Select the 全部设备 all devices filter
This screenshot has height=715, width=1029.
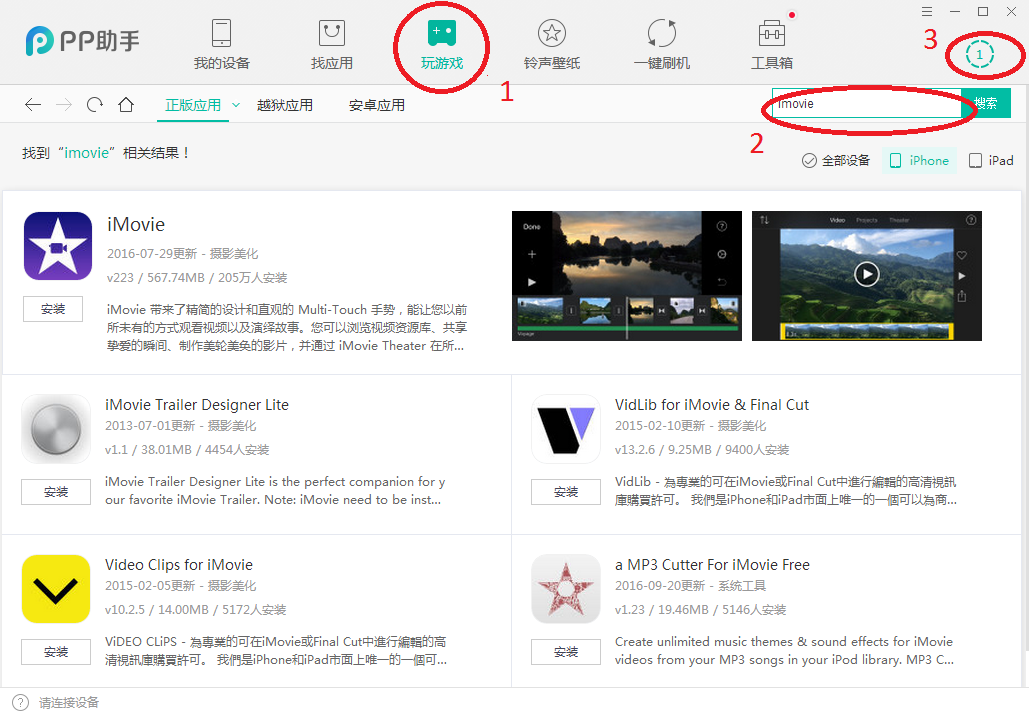(836, 161)
